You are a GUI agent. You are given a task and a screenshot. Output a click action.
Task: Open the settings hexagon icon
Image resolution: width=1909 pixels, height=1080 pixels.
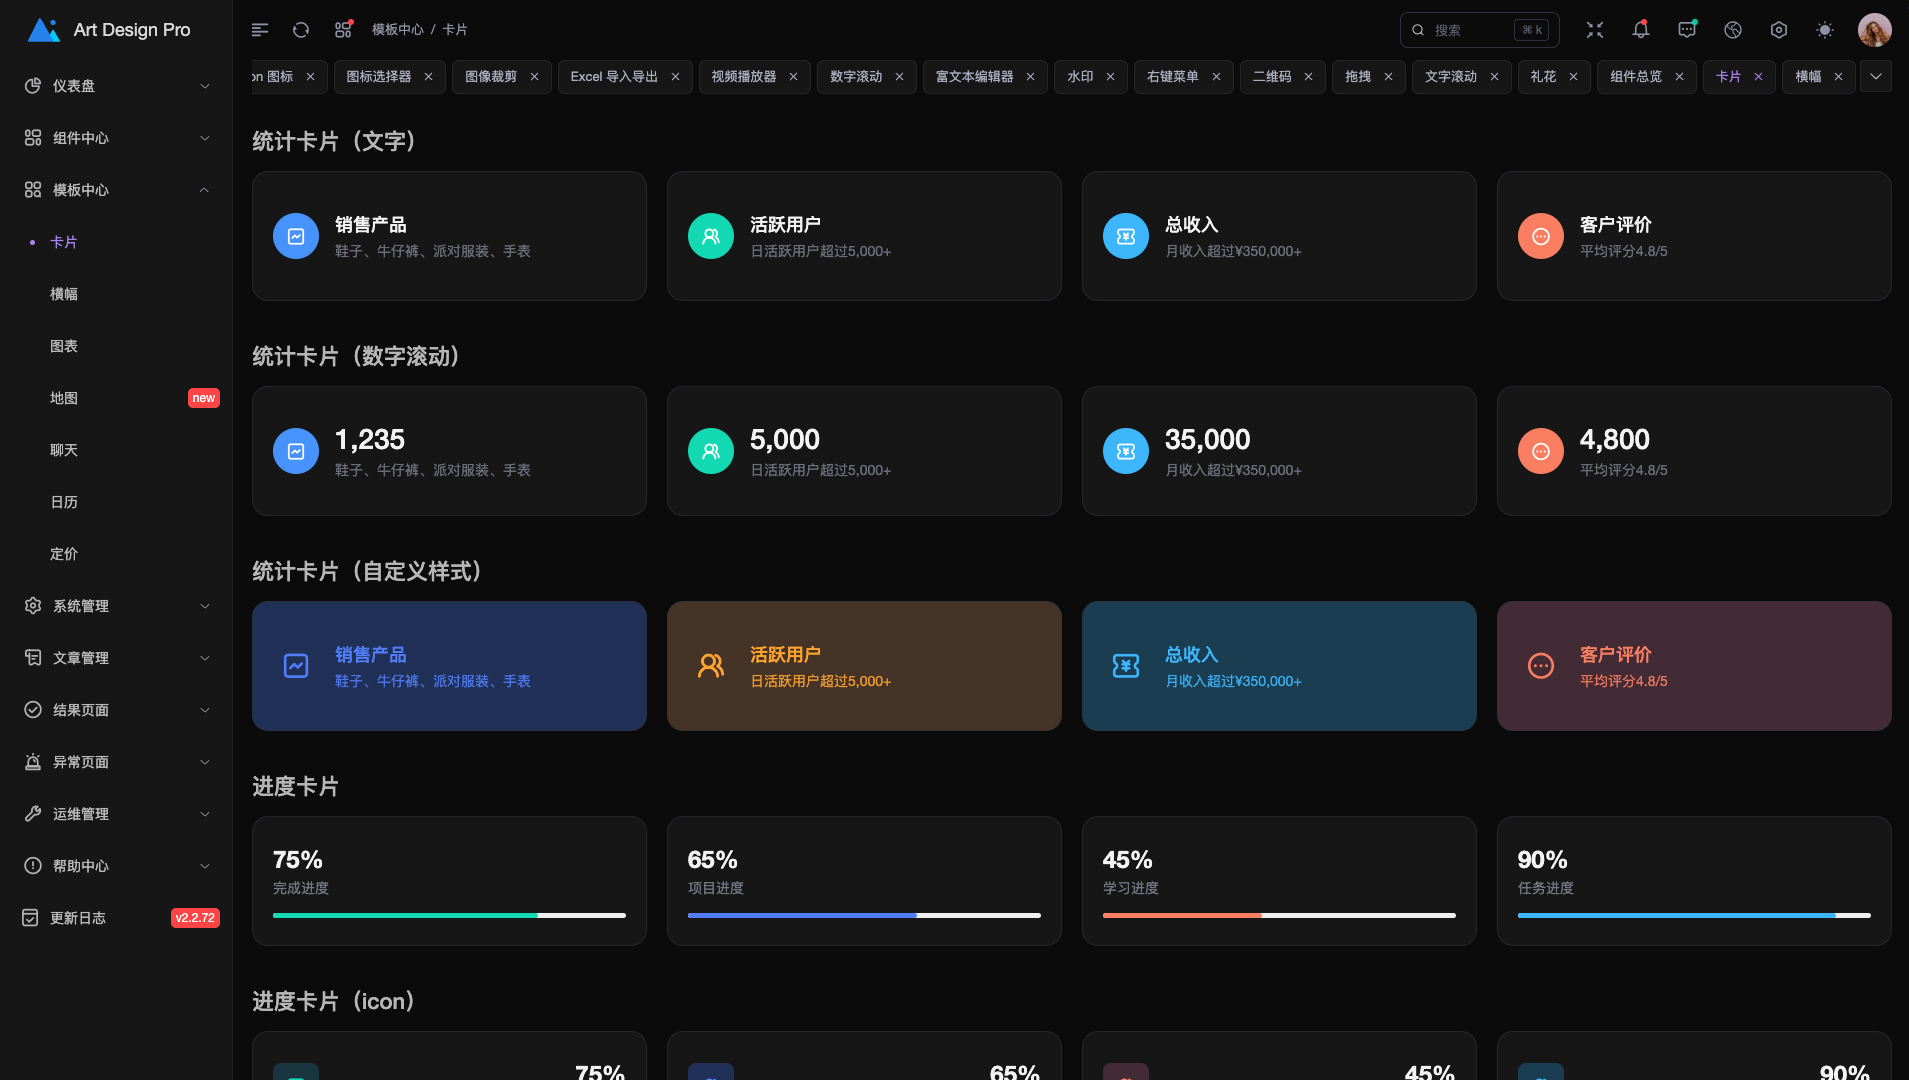pyautogui.click(x=1779, y=30)
